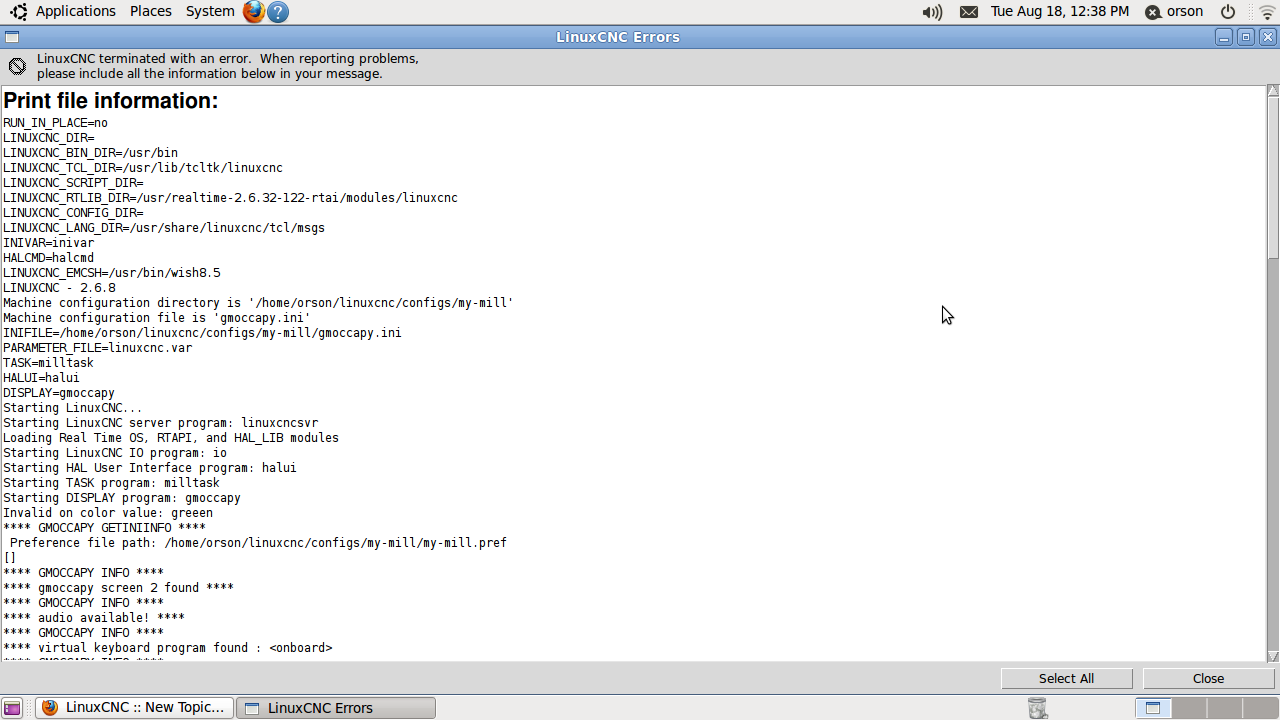
Task: Open the orson user menu
Action: 1175,12
